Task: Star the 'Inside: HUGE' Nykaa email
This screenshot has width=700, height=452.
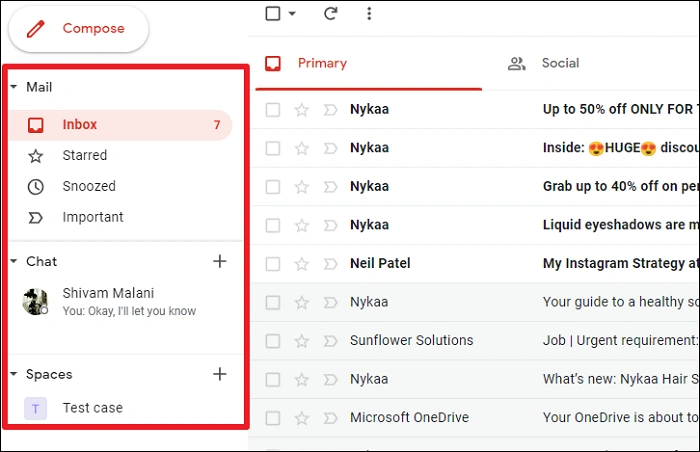Action: (x=302, y=148)
